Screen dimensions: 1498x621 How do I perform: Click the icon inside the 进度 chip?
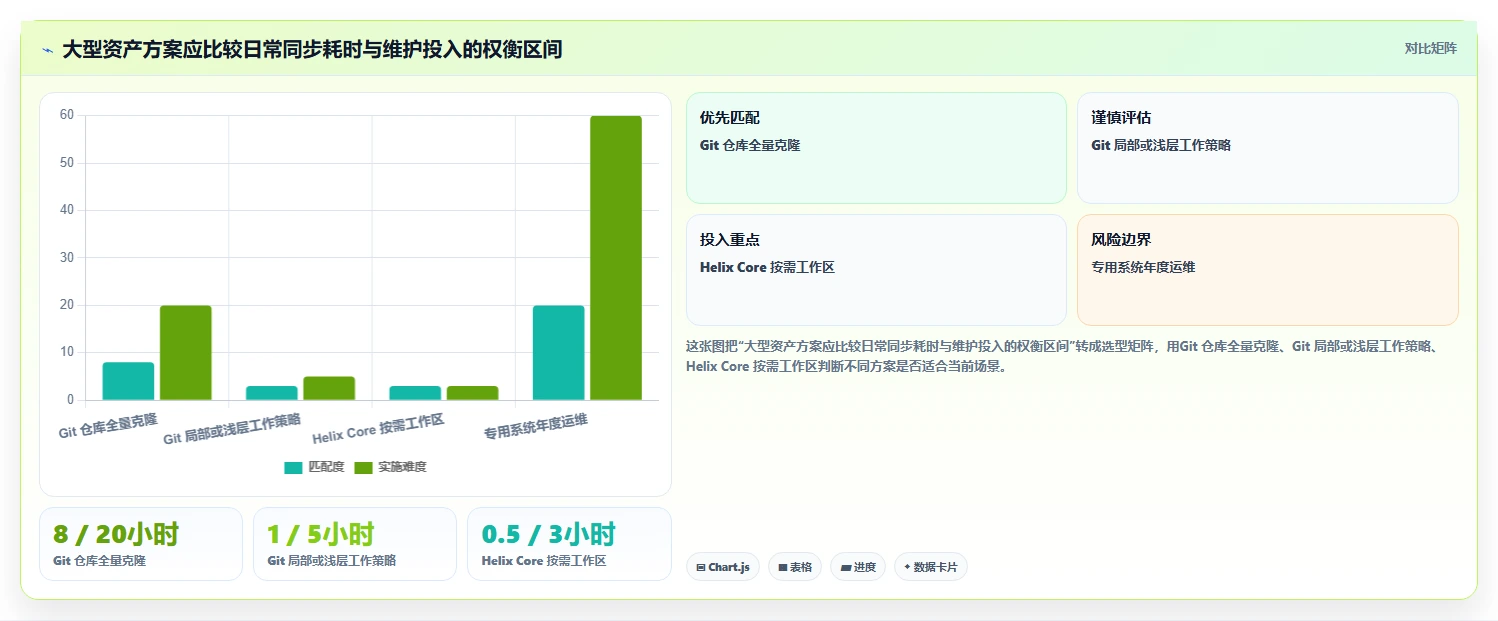845,567
